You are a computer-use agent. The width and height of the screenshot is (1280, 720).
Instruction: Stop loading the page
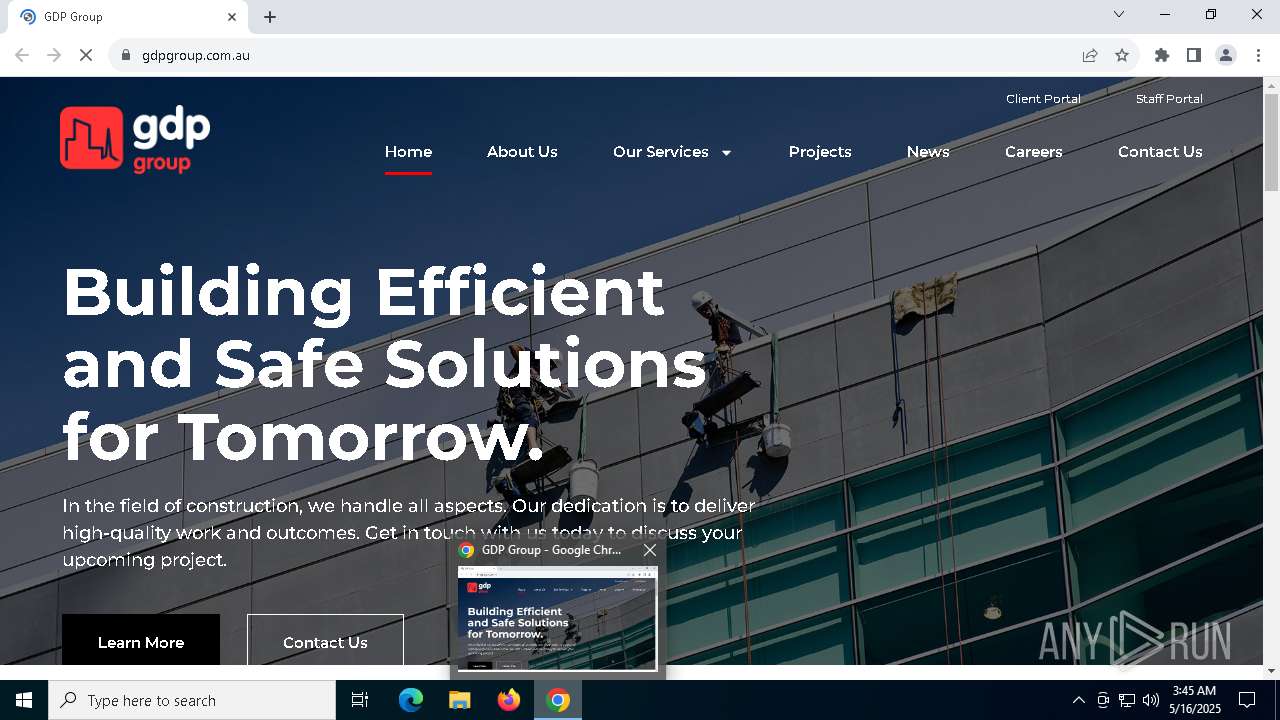86,55
